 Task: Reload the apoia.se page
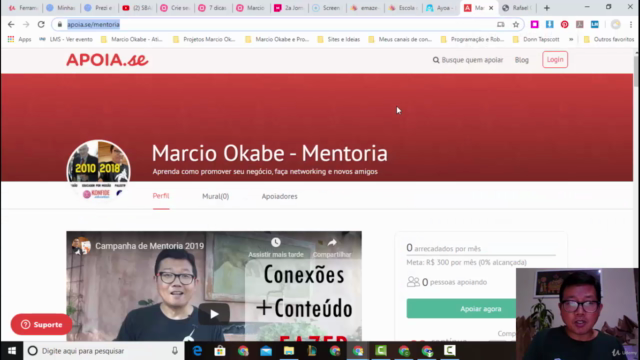pyautogui.click(x=41, y=24)
